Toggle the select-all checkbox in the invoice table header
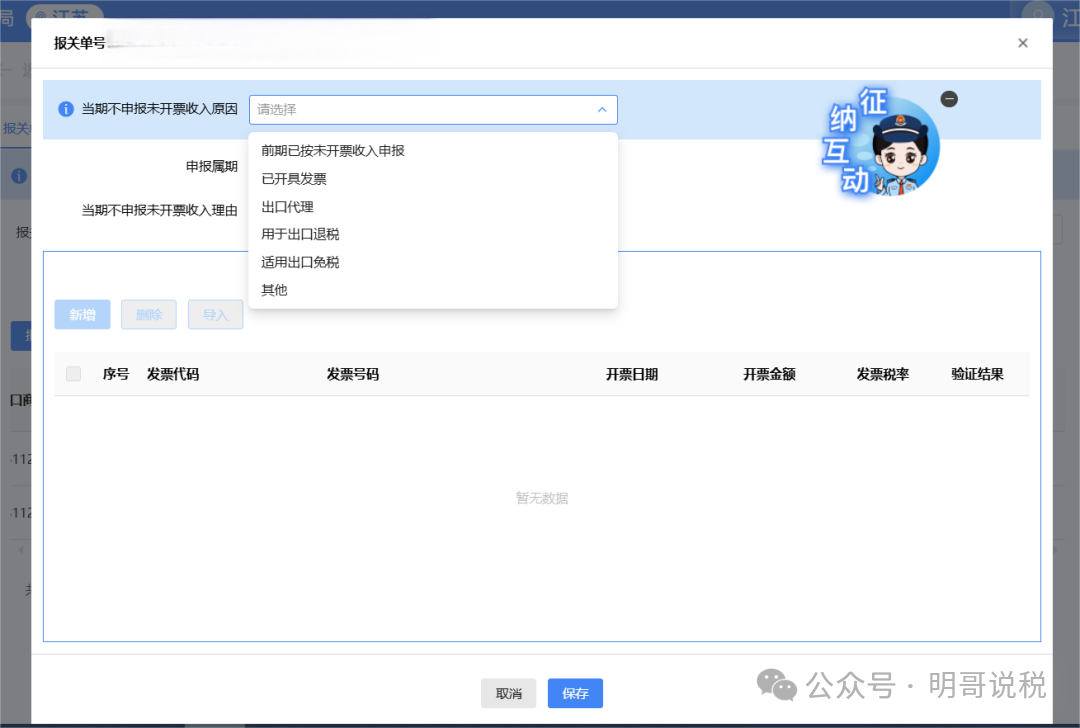Viewport: 1080px width, 728px height. tap(73, 373)
